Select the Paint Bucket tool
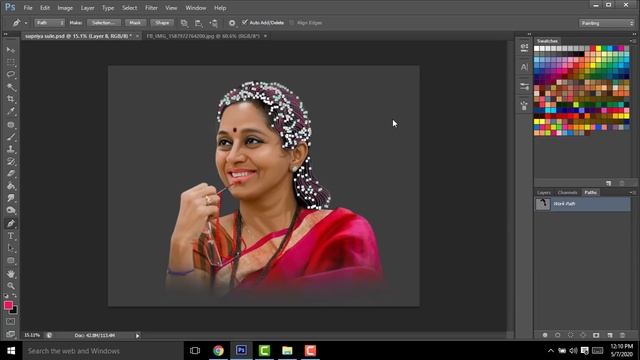640x360 pixels. (x=11, y=186)
